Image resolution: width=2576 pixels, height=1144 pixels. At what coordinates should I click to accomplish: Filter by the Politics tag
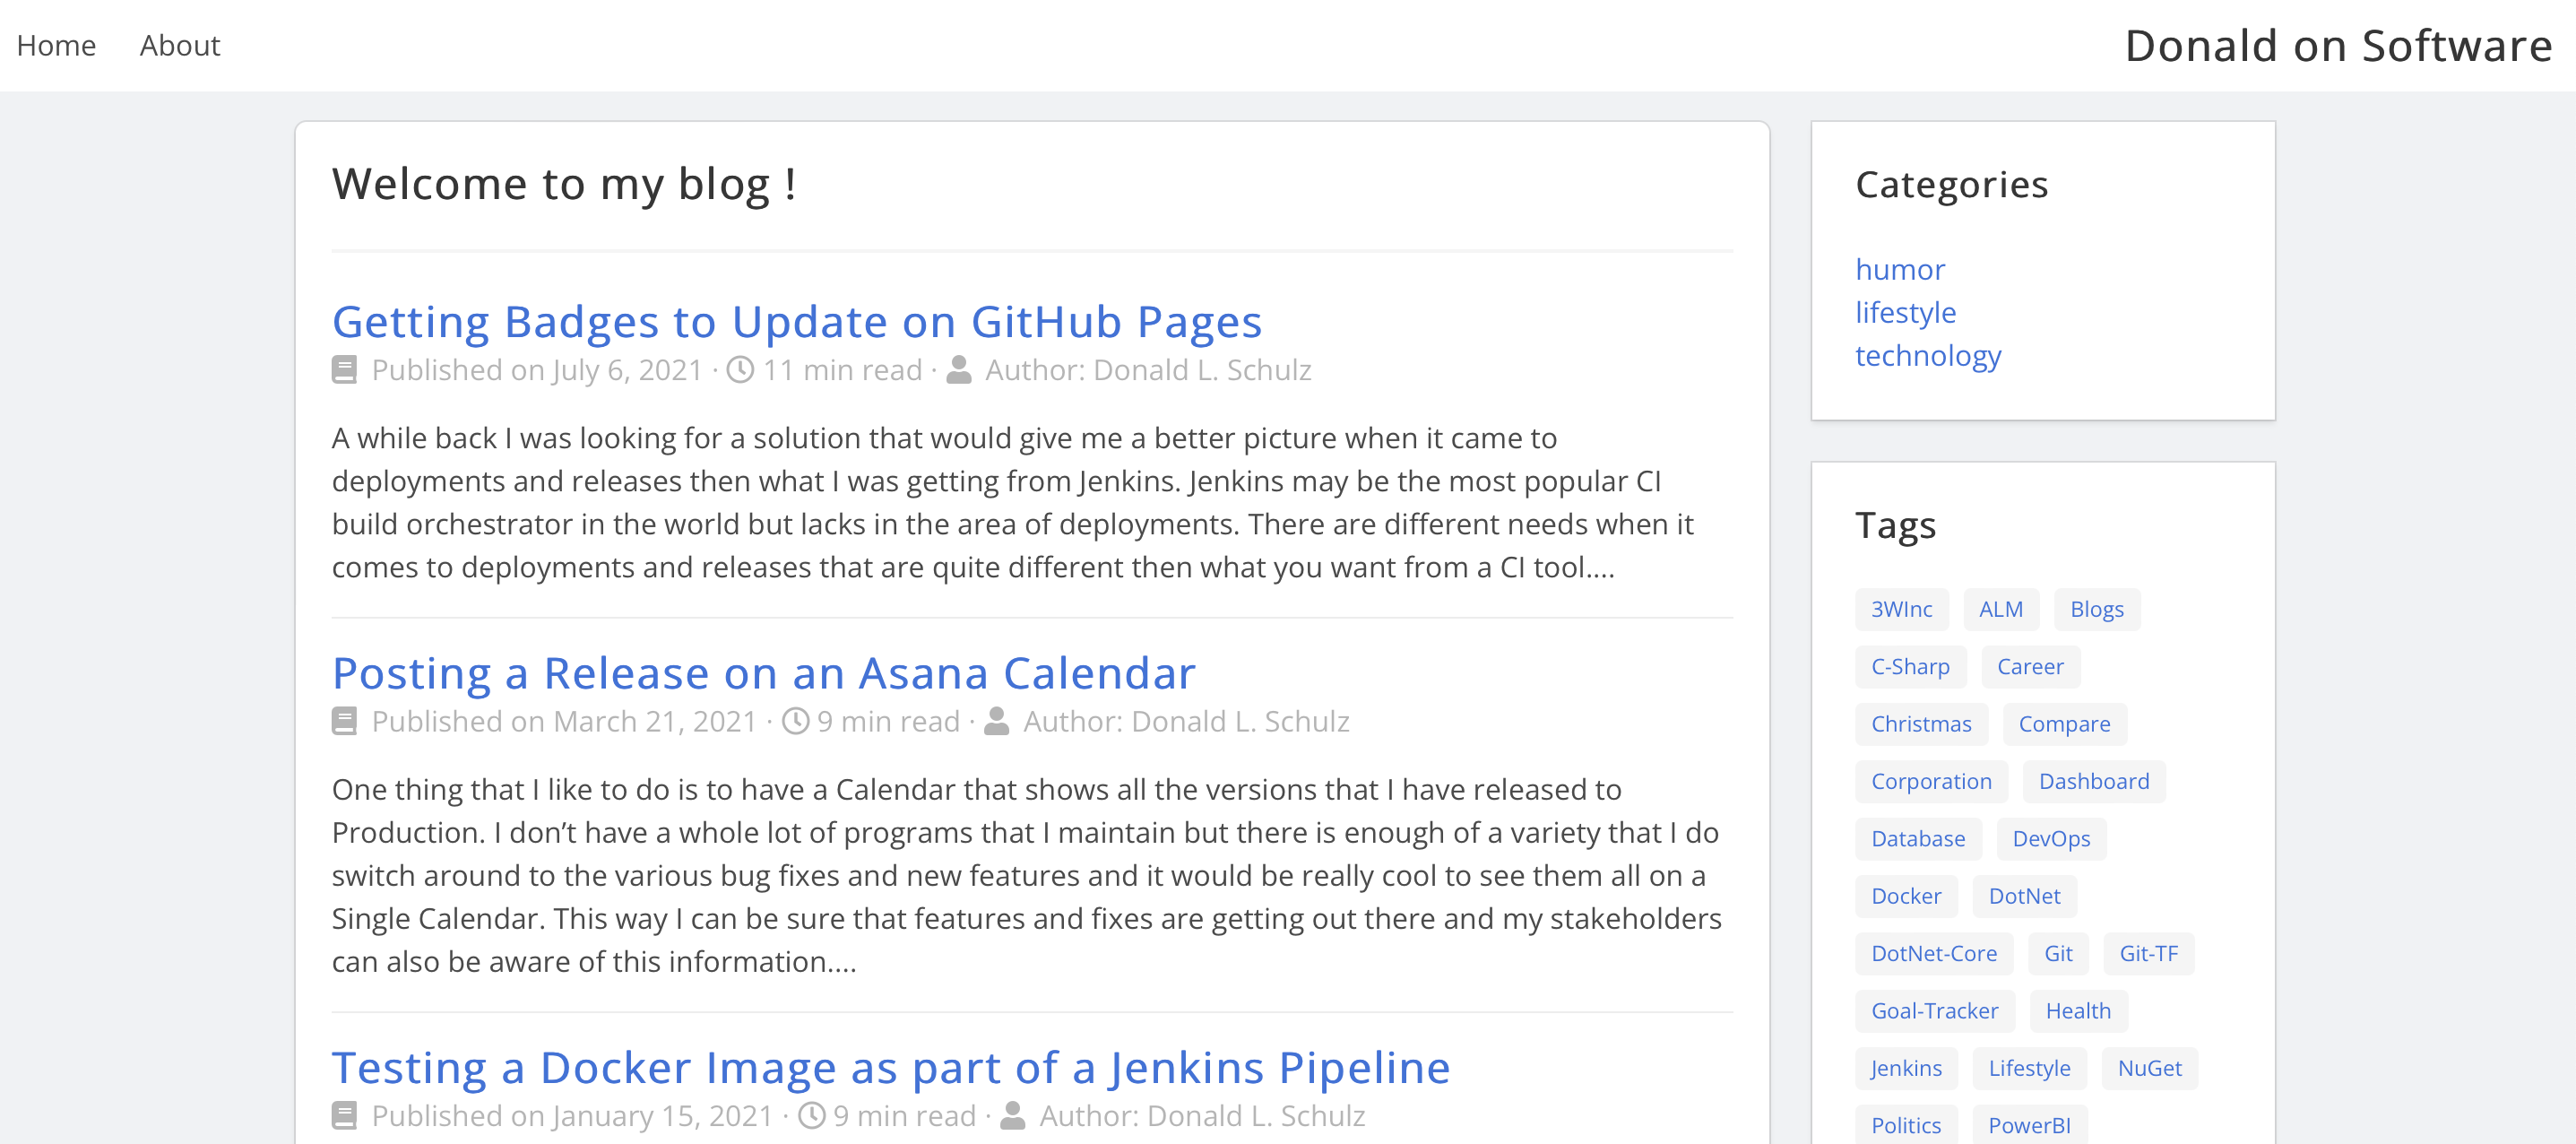pyautogui.click(x=1906, y=1125)
